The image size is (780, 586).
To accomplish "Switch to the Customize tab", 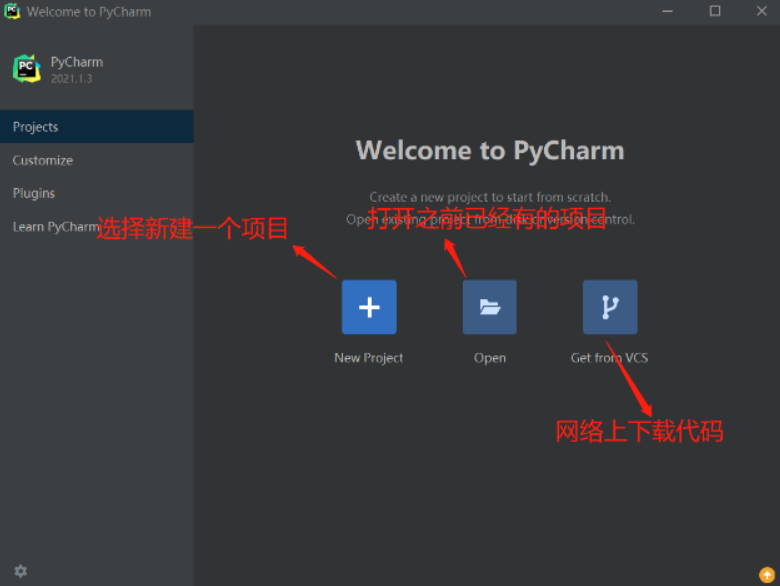I will pyautogui.click(x=97, y=160).
